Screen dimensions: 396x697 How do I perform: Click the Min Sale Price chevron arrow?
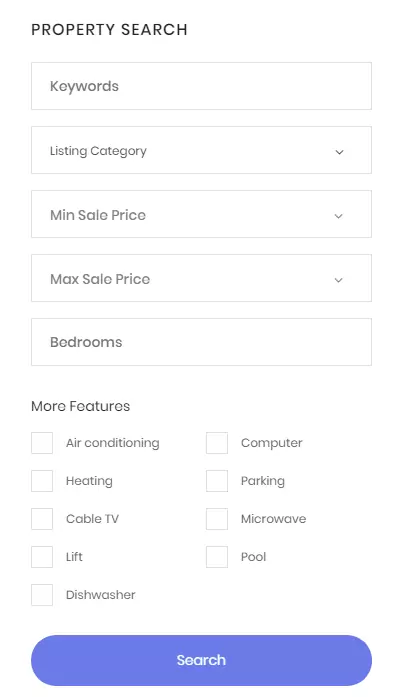(339, 216)
